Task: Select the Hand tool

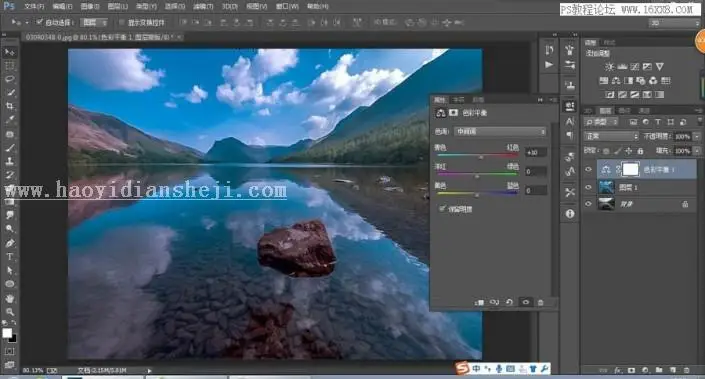Action: coord(9,299)
